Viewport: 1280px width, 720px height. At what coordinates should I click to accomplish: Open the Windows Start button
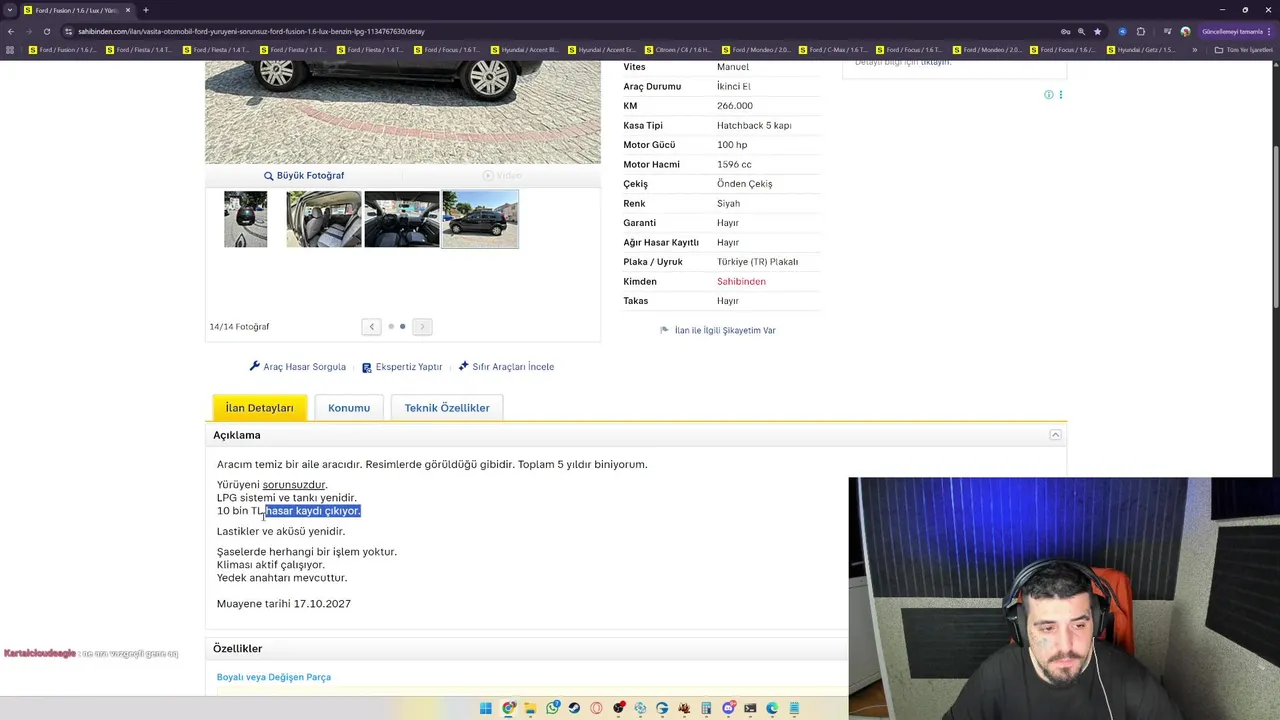(486, 708)
